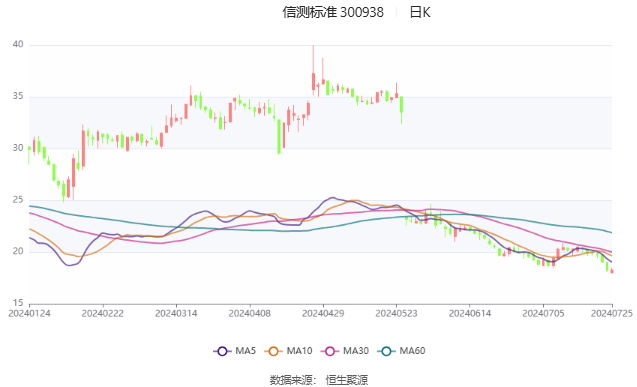
Task: Click the chart title 信测标准 300938
Action: [333, 12]
